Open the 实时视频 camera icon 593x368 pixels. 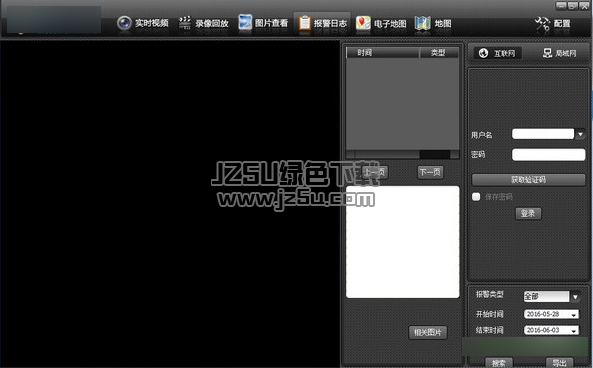[124, 23]
